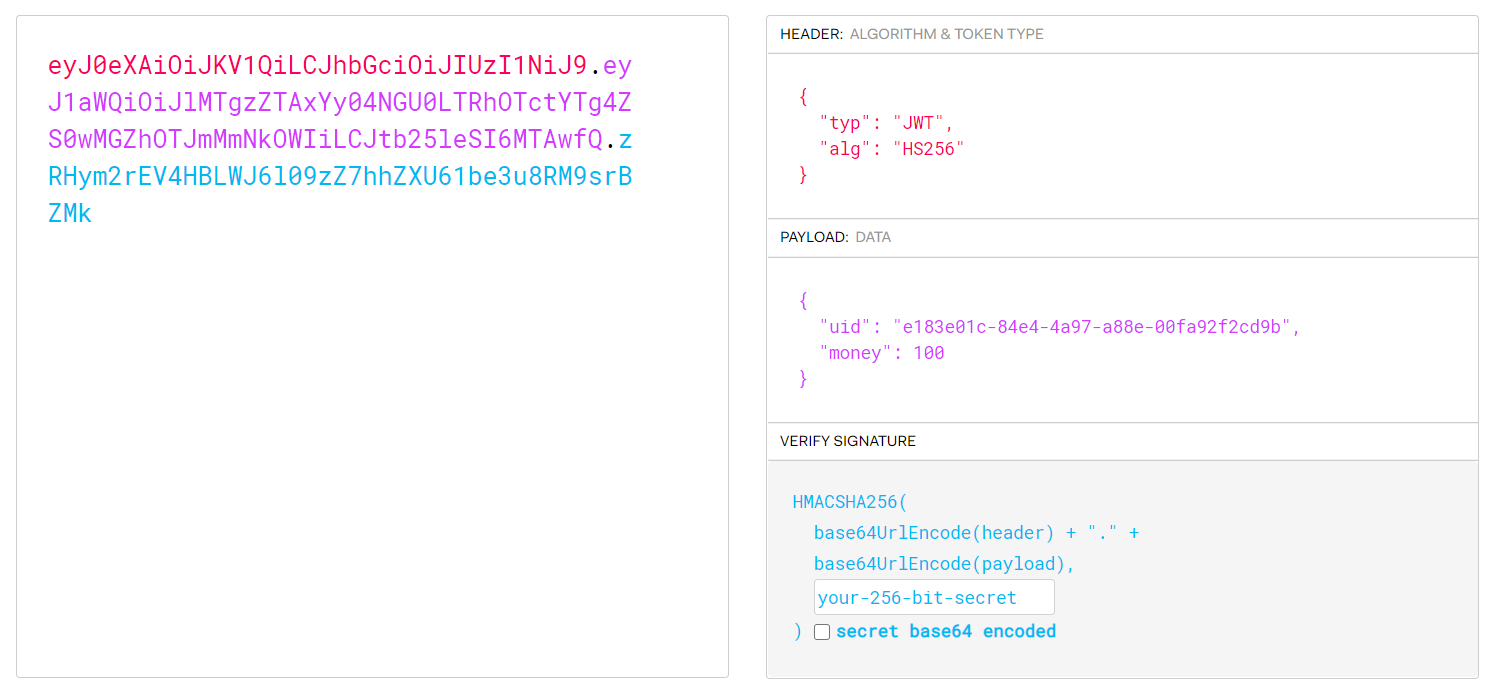Click the red header segment of encoded token
1501x699 pixels.
318,66
